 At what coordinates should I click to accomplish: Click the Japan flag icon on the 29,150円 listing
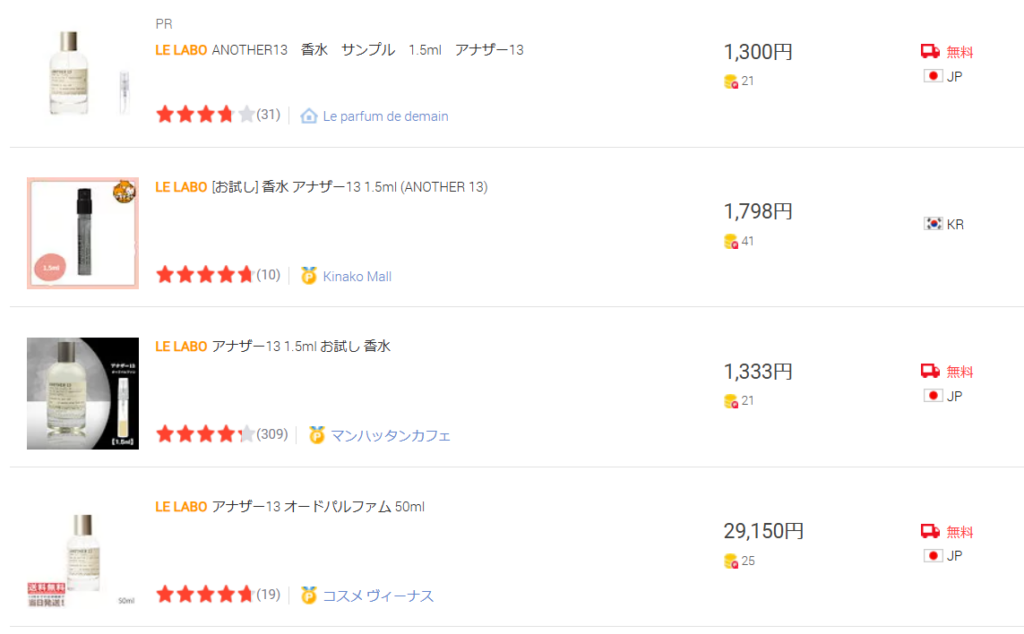pos(933,556)
